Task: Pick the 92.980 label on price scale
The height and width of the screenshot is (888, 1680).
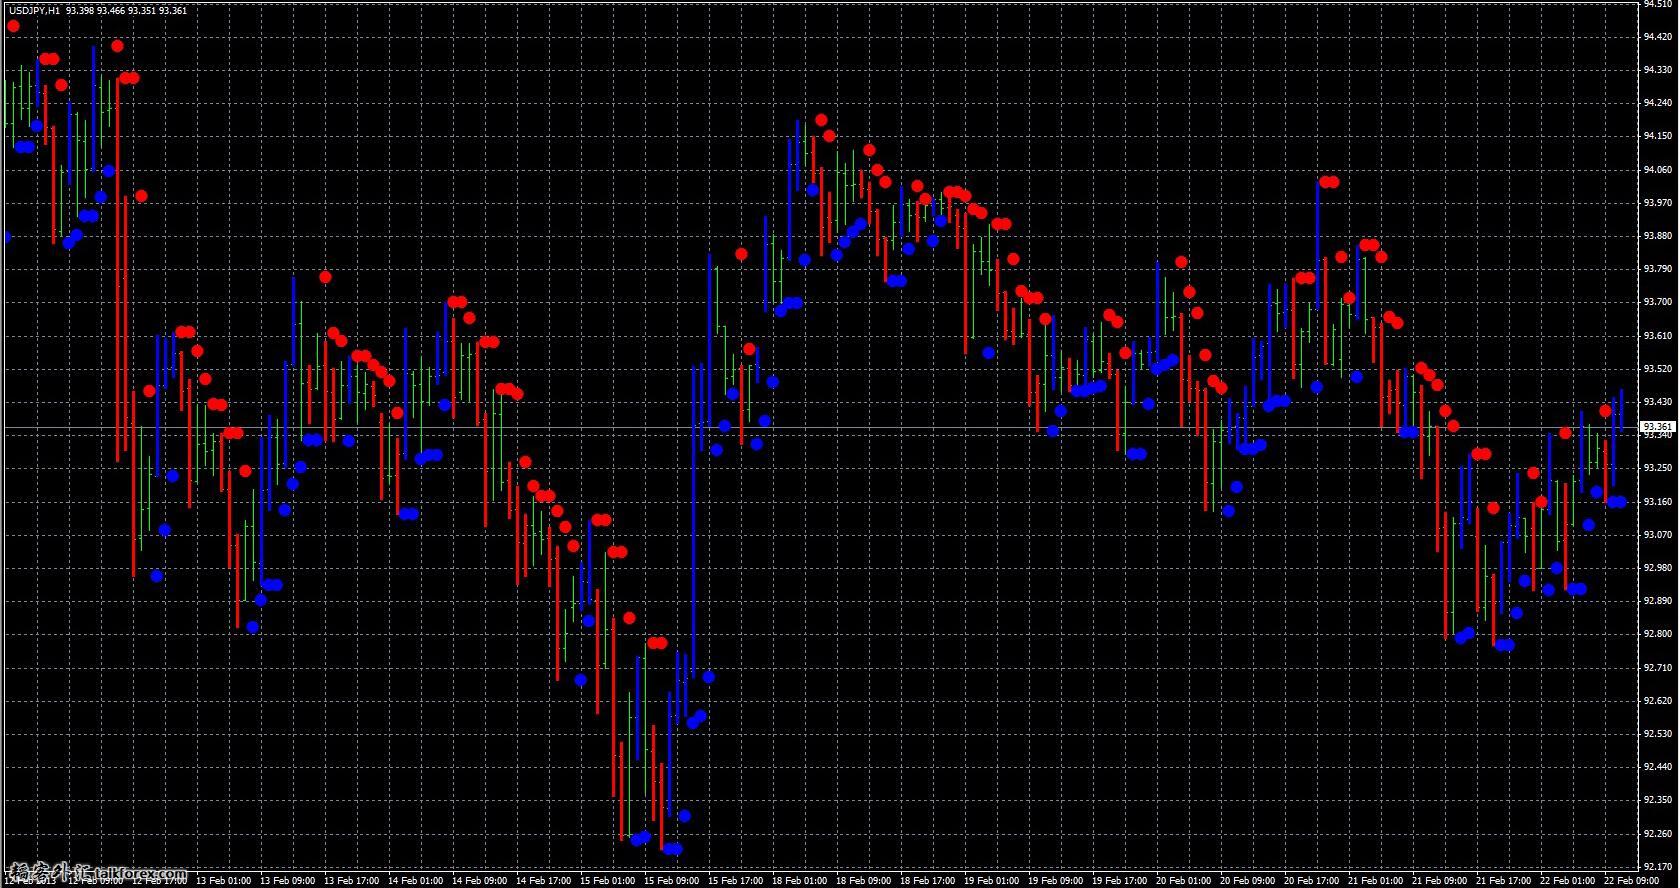Action: (1658, 568)
